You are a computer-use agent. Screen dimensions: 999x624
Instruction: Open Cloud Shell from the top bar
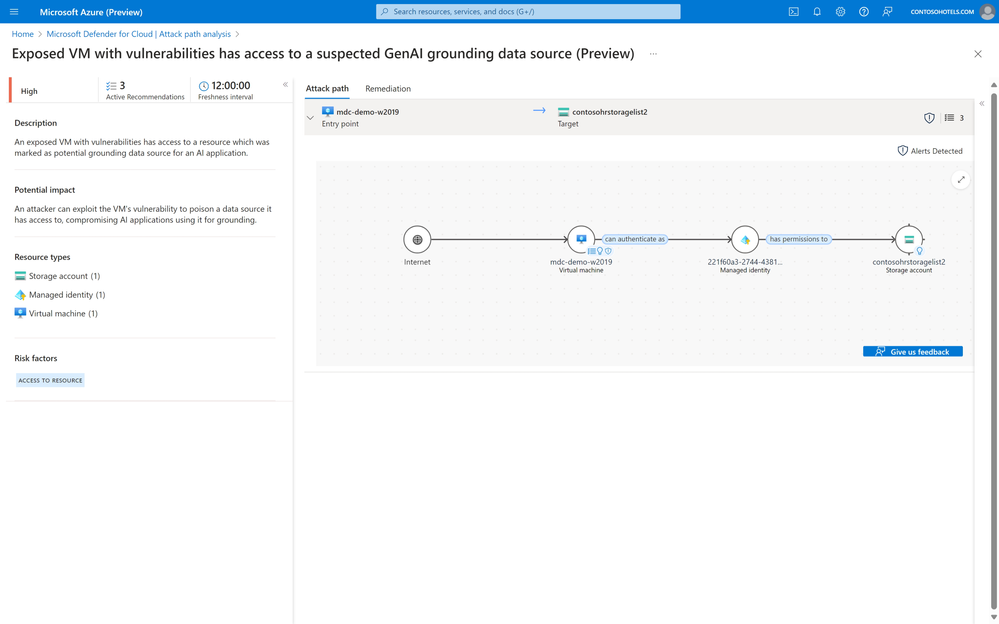tap(793, 11)
